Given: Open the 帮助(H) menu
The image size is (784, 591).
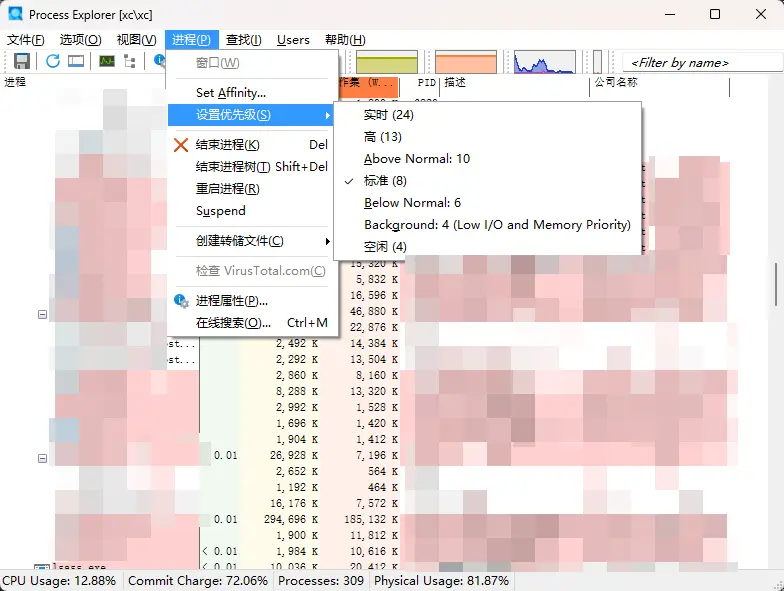Looking at the screenshot, I should (346, 40).
